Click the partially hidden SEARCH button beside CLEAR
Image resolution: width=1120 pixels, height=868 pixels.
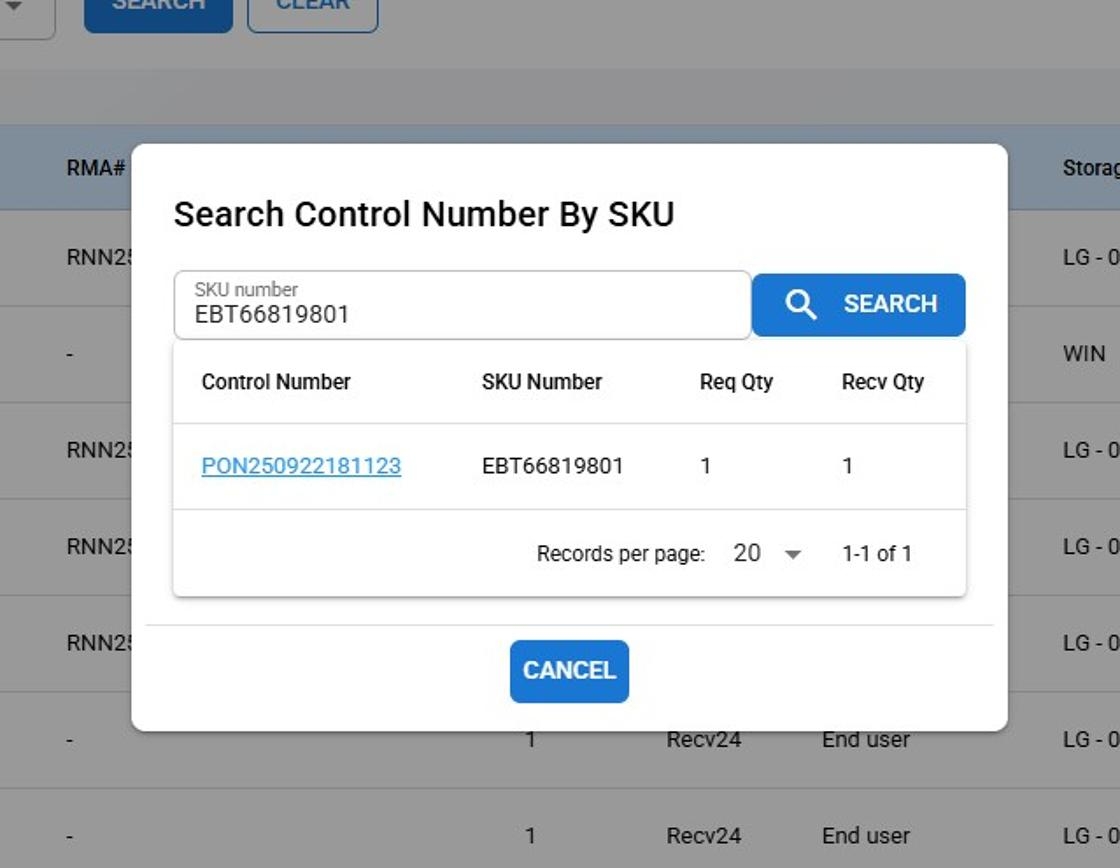[x=158, y=10]
